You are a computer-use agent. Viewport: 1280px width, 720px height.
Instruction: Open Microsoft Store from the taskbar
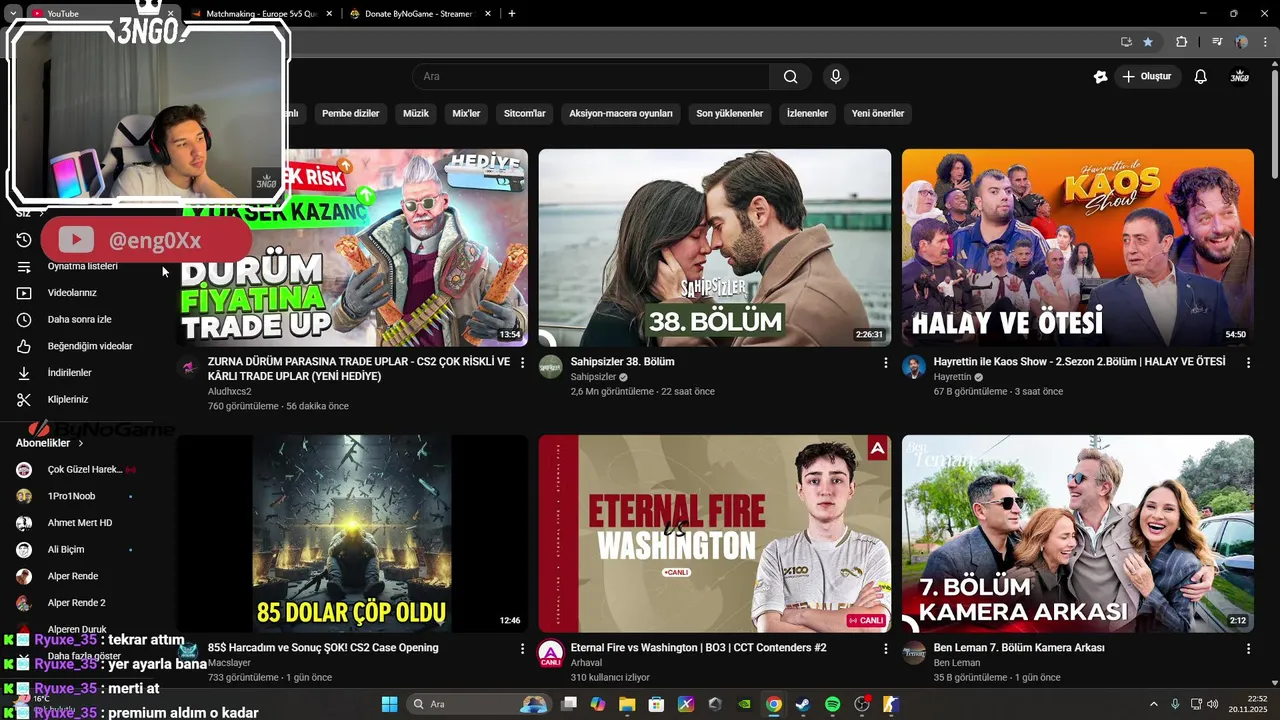click(656, 704)
